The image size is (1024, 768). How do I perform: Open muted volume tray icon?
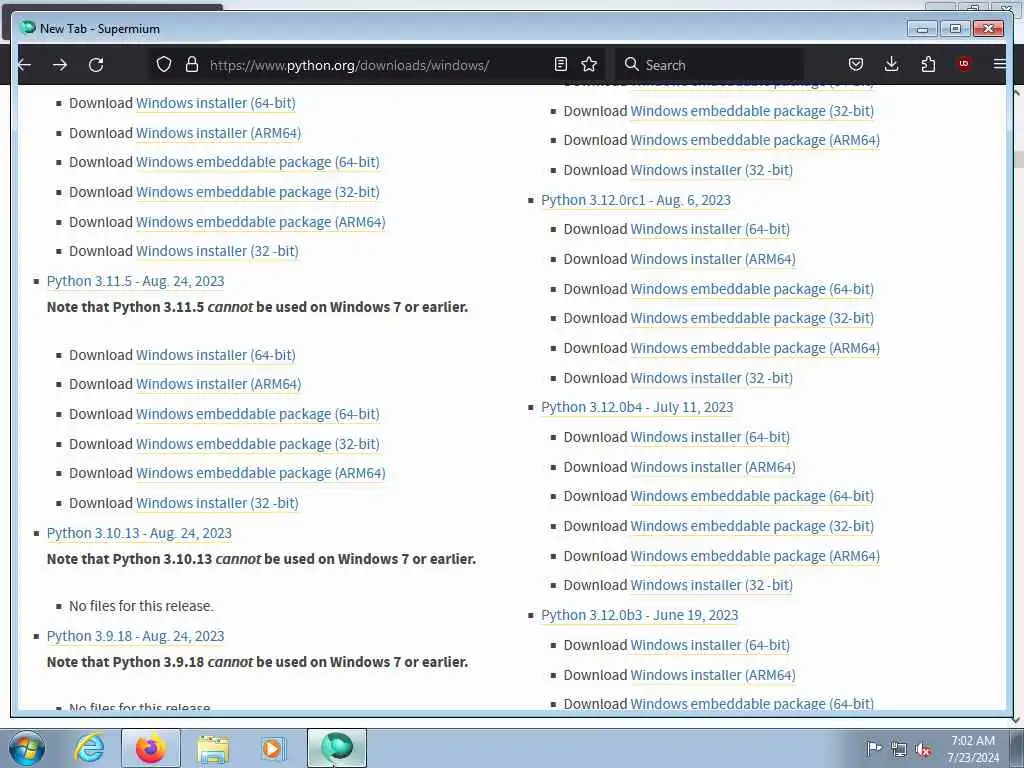923,749
